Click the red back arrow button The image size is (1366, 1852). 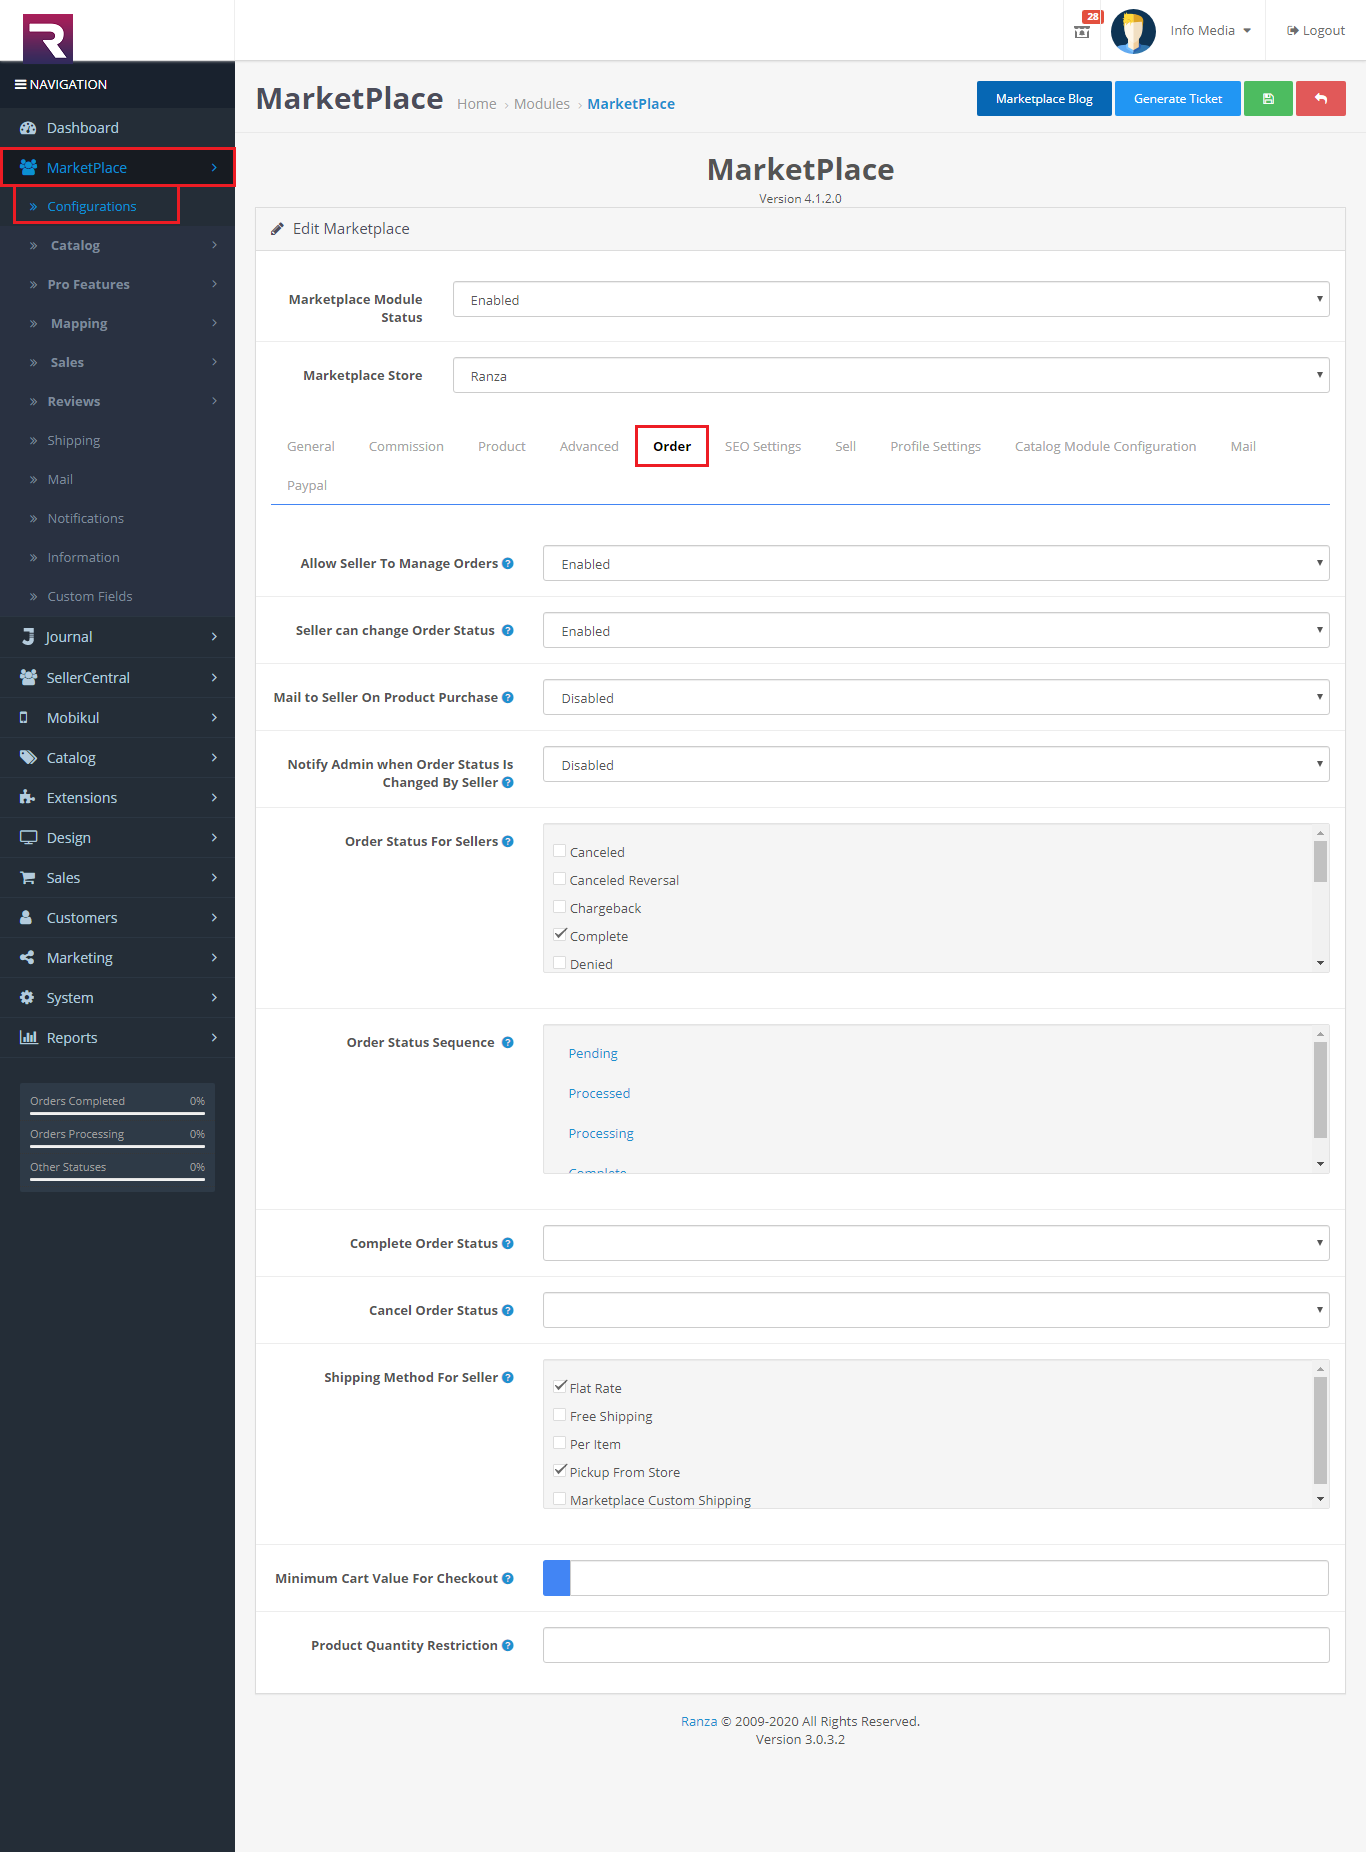(1320, 99)
